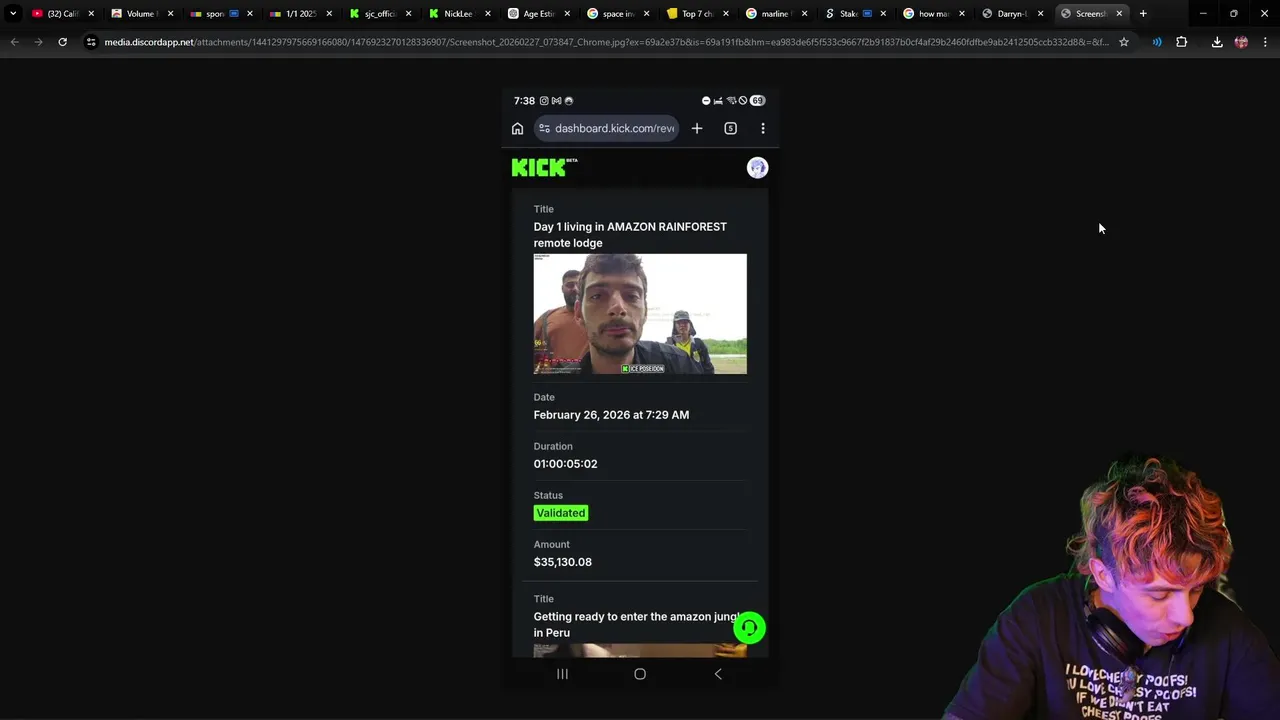The height and width of the screenshot is (720, 1280).
Task: Close the "space inv" tab
Action: tap(646, 14)
